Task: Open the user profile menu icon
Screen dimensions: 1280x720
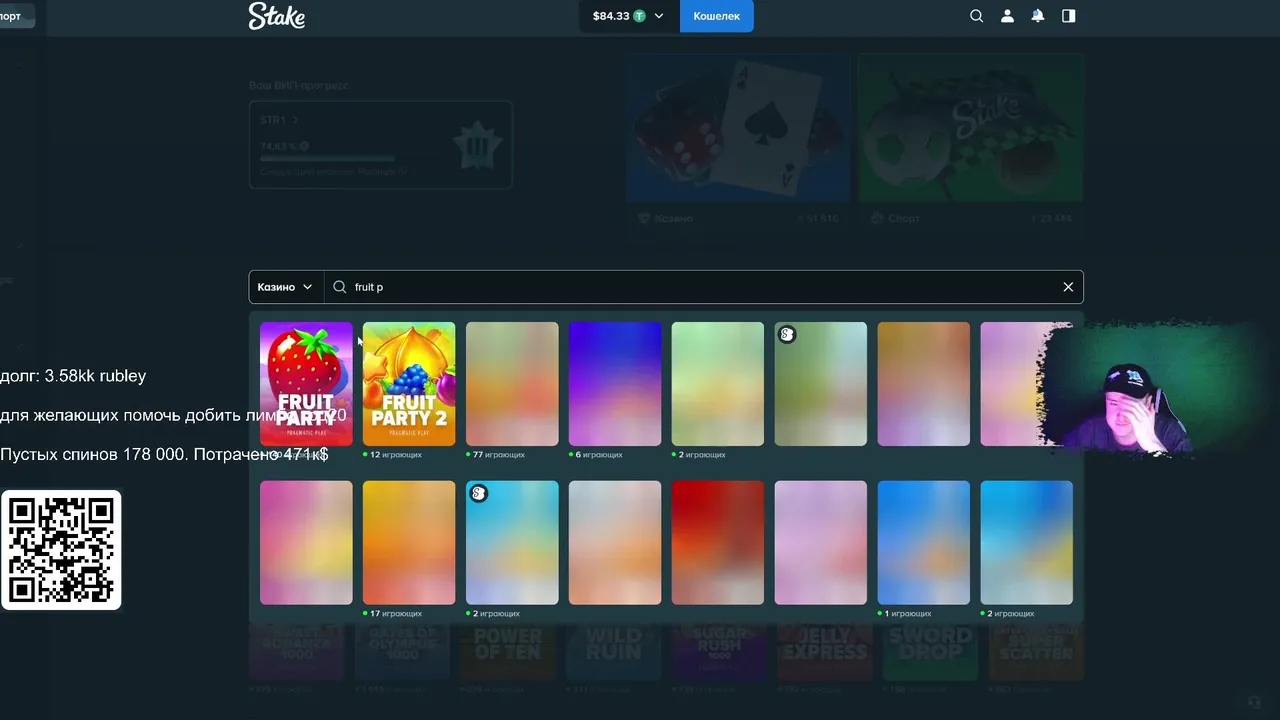Action: [1007, 16]
